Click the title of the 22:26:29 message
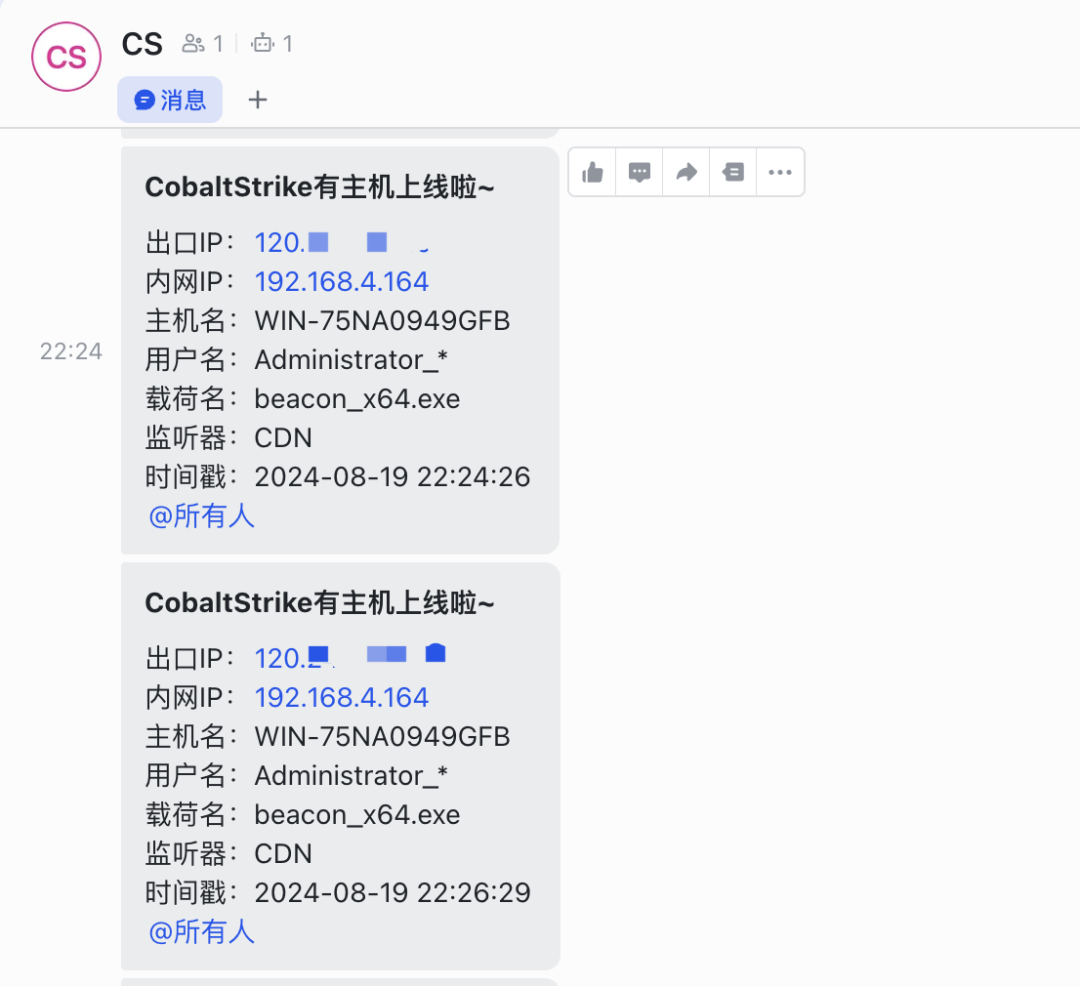 320,603
